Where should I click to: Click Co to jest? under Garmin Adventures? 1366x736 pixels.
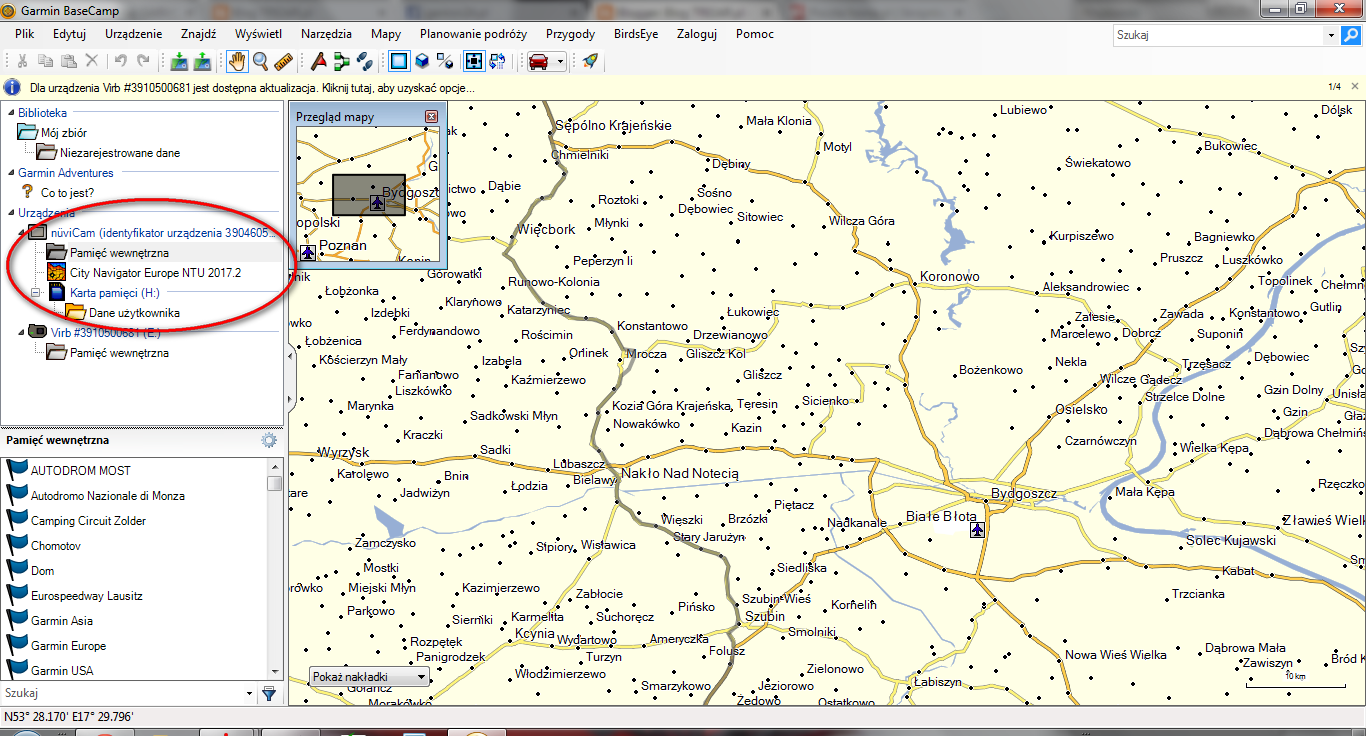pyautogui.click(x=67, y=192)
